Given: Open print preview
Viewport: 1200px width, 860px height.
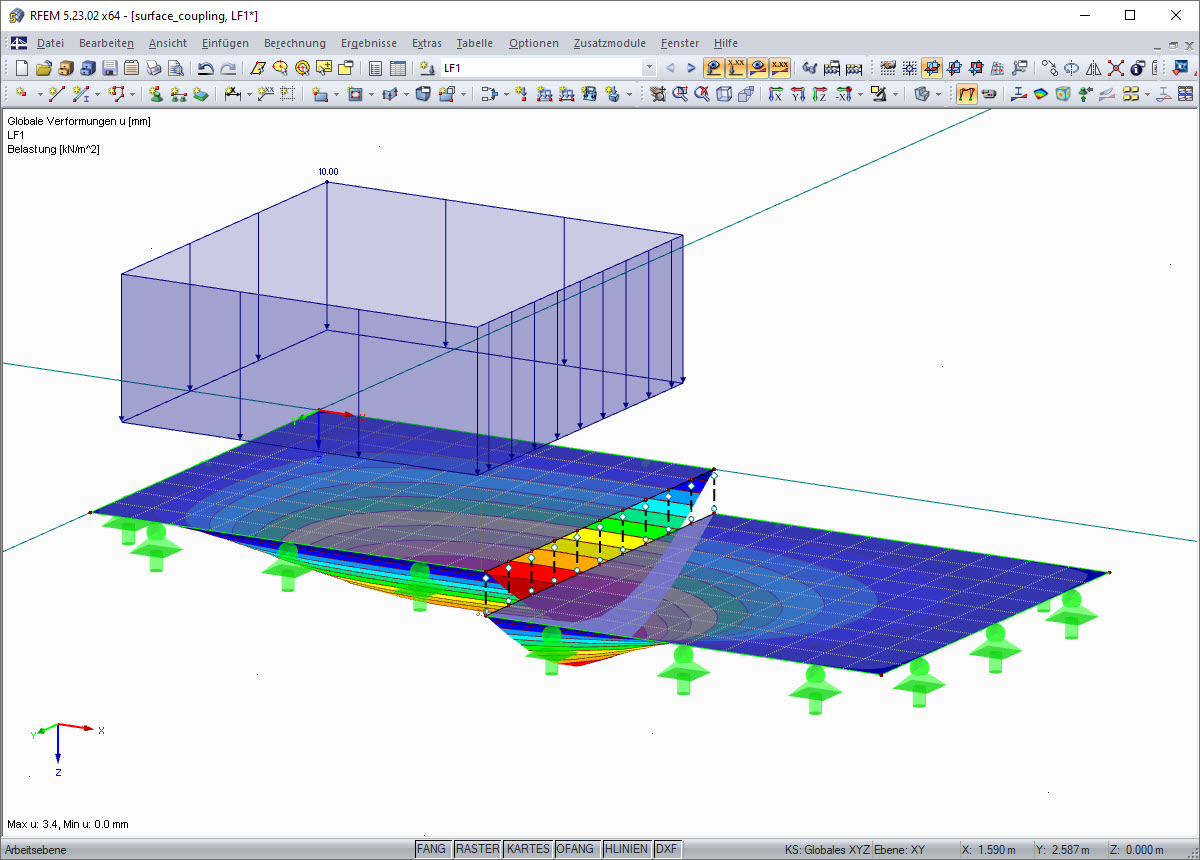Looking at the screenshot, I should click(175, 68).
